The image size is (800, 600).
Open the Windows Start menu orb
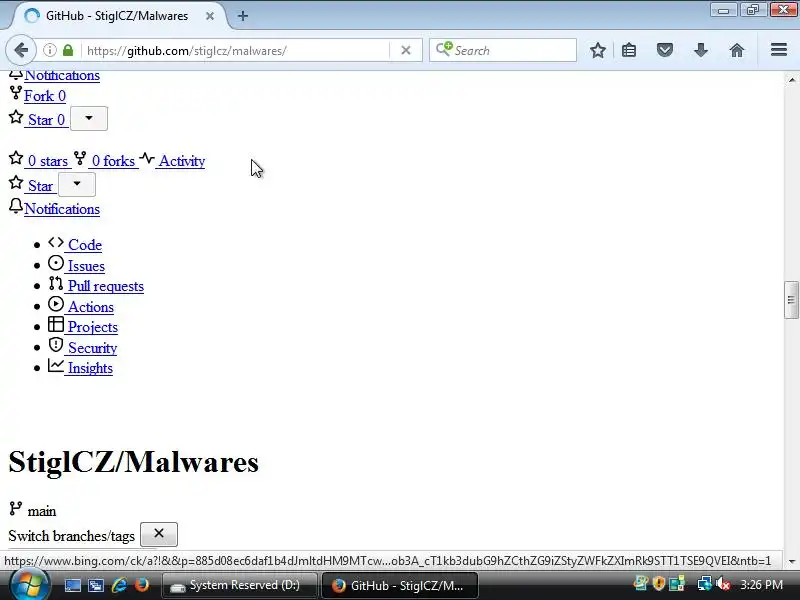pos(29,585)
